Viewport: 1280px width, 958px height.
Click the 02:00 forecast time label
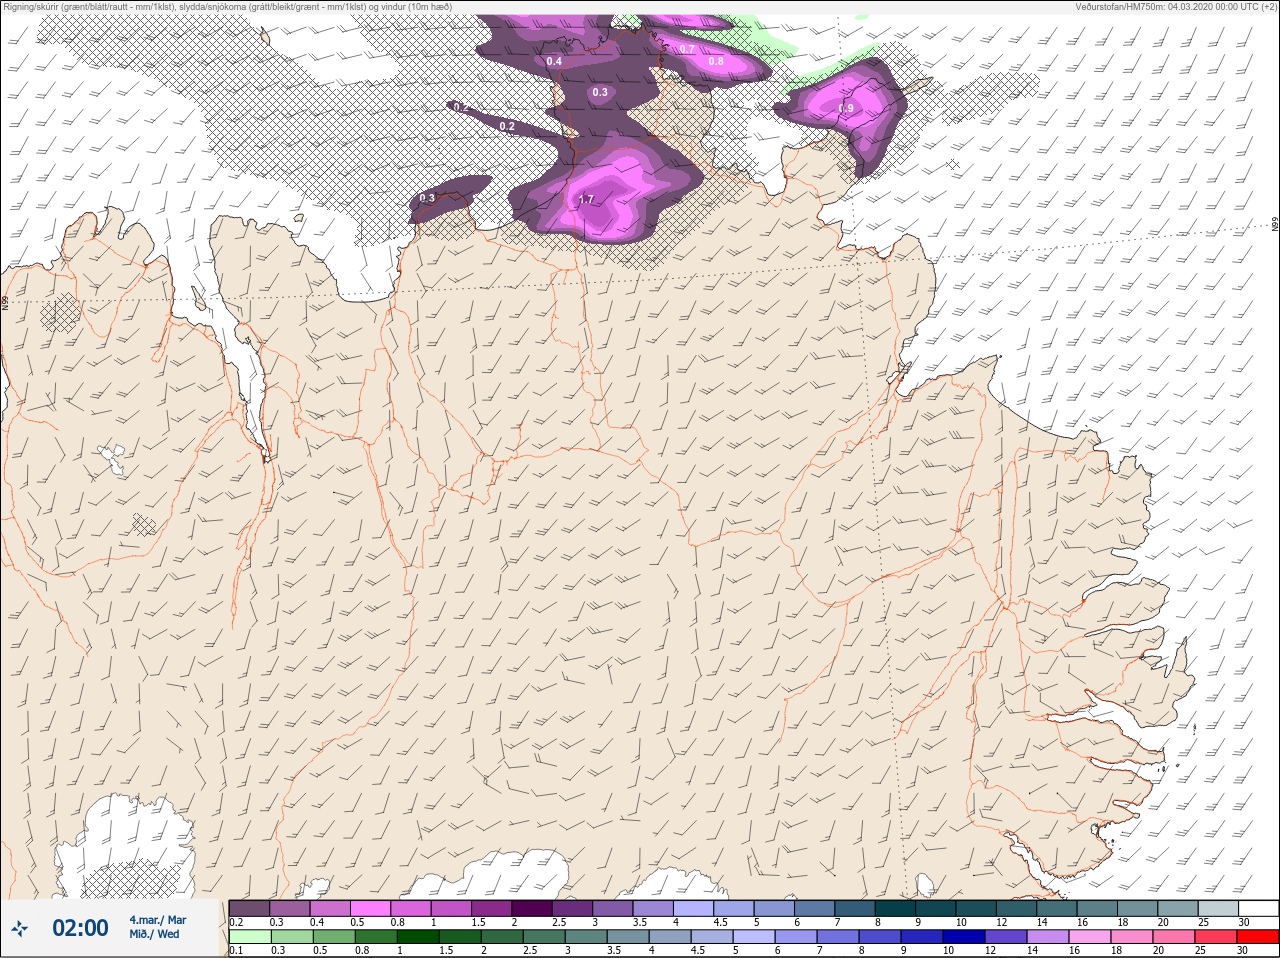(80, 928)
